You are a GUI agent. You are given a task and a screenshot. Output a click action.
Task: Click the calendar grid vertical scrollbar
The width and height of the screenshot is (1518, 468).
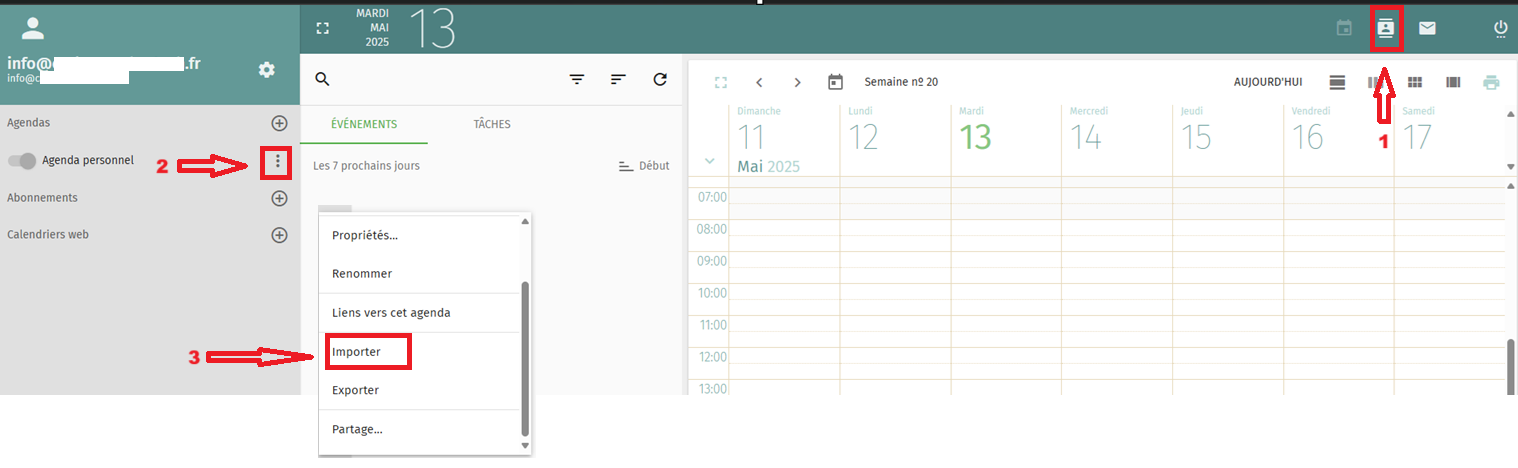tap(1511, 367)
